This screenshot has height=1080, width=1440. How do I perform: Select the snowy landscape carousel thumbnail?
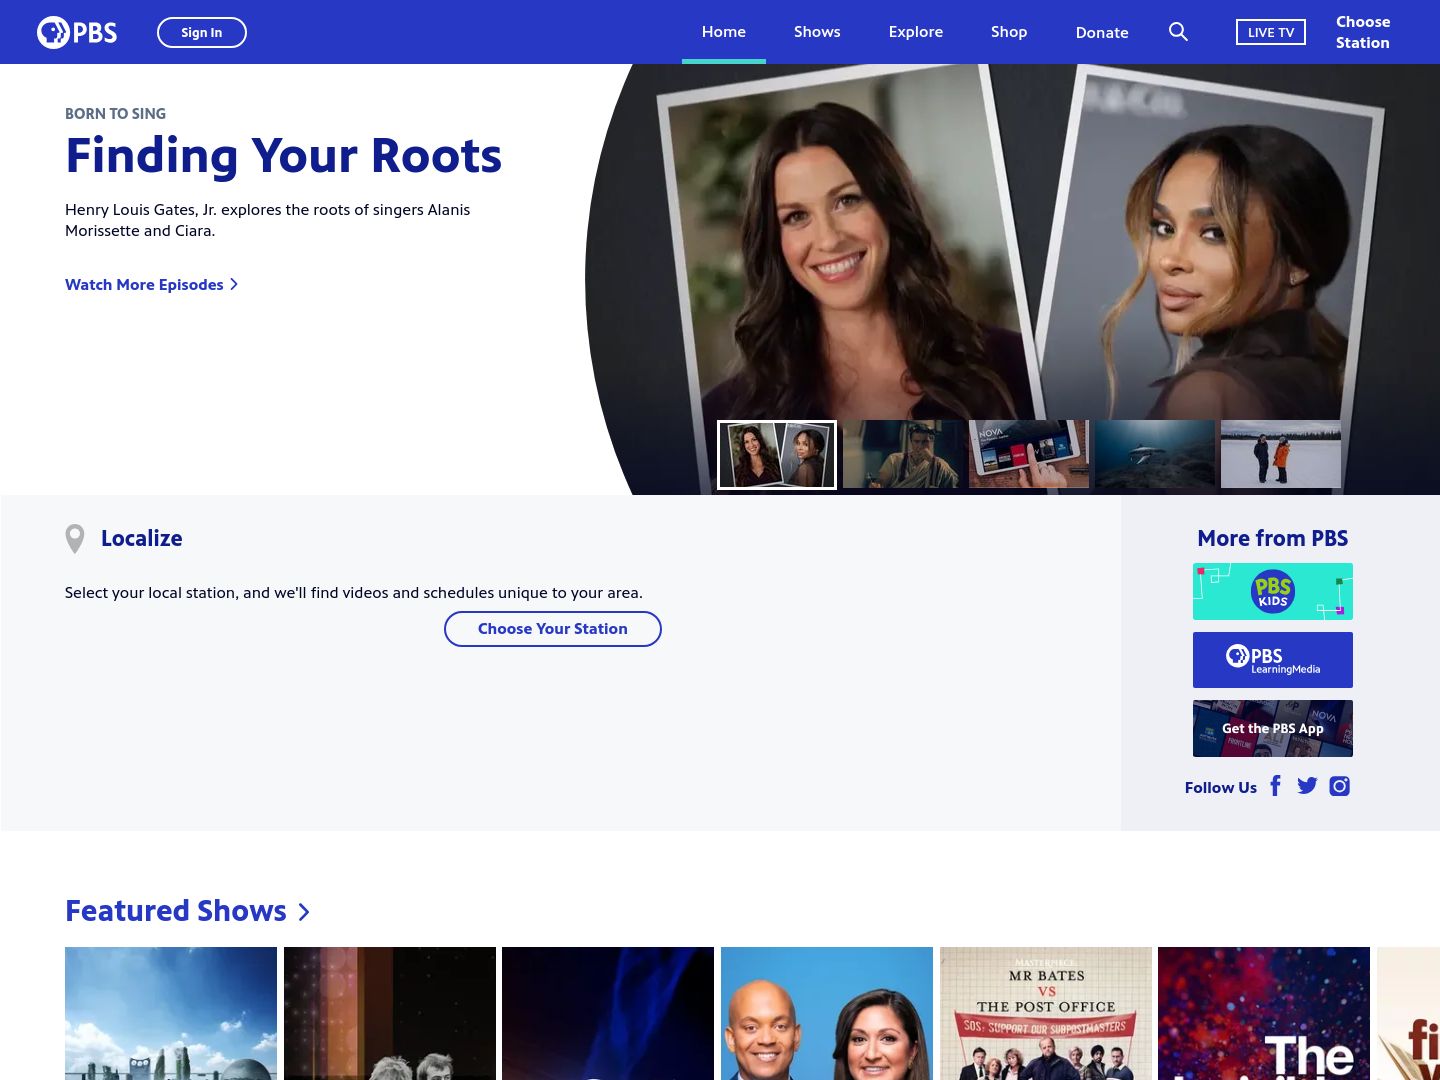click(x=1281, y=454)
